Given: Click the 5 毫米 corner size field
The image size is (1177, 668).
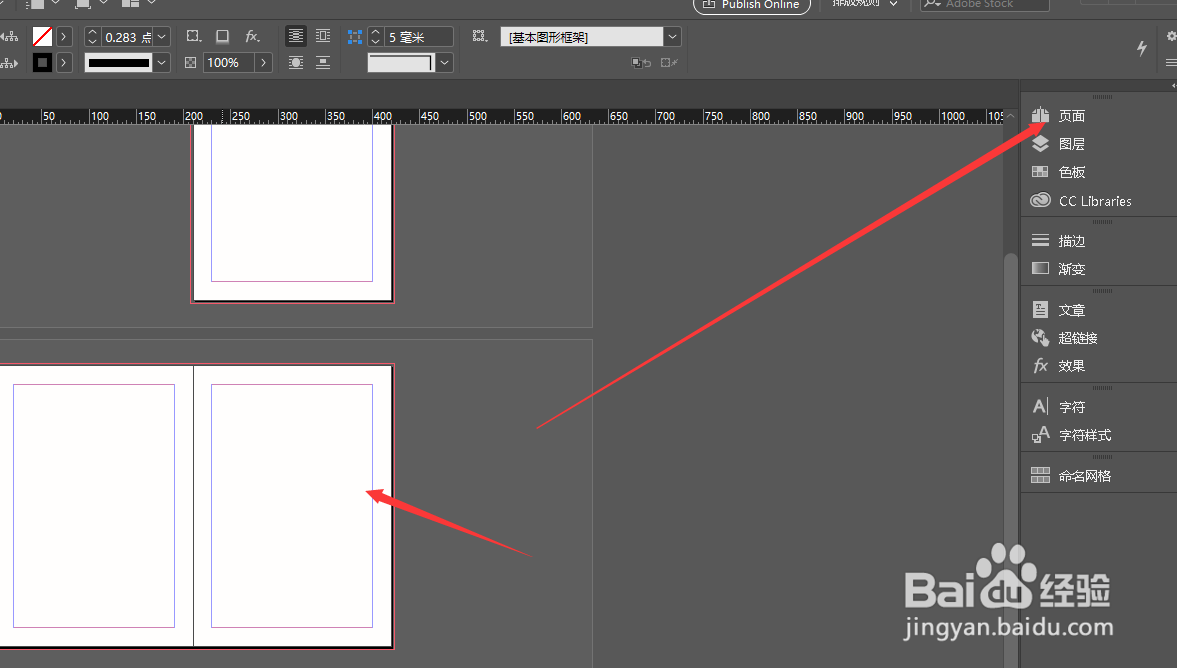Looking at the screenshot, I should (419, 37).
